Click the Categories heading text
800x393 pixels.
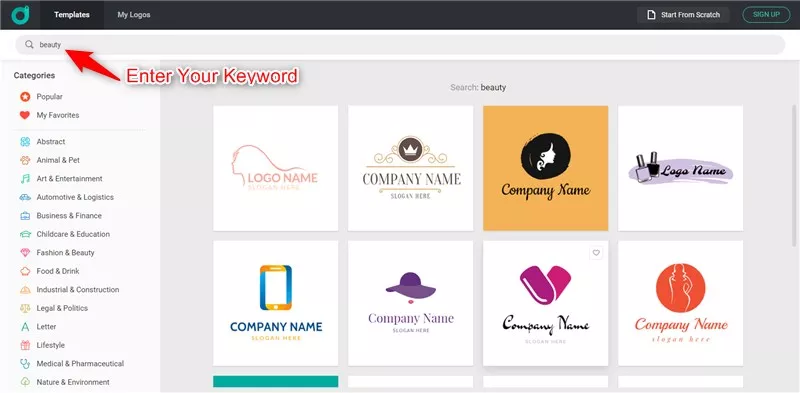(x=34, y=75)
